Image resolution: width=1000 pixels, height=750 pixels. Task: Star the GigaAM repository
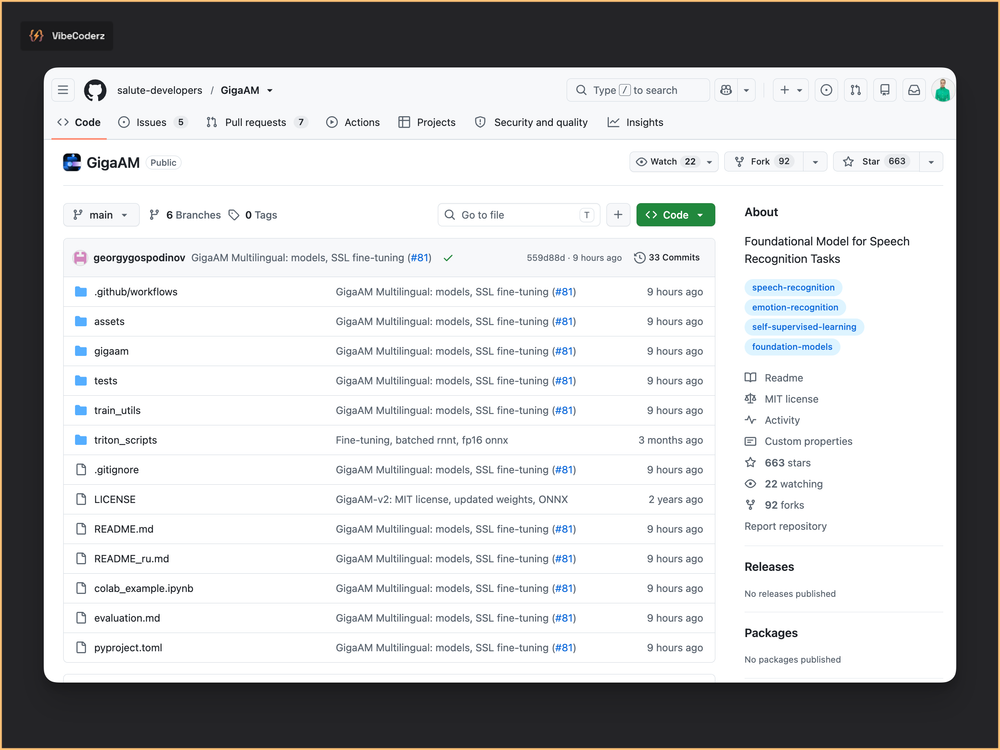pyautogui.click(x=876, y=161)
